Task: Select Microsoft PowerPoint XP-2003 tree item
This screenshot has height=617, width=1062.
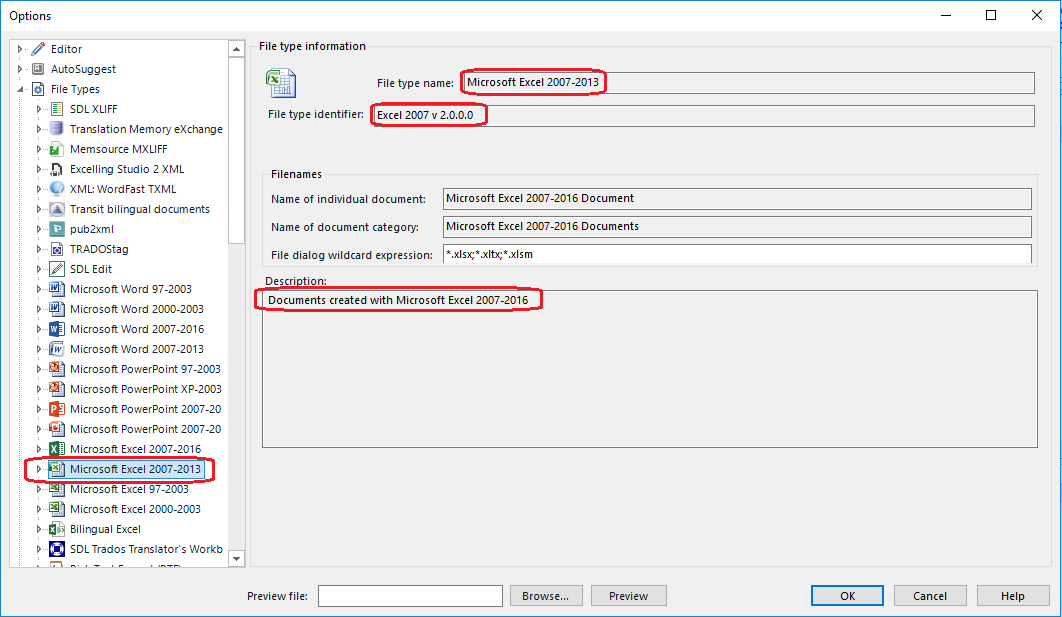Action: click(x=146, y=389)
